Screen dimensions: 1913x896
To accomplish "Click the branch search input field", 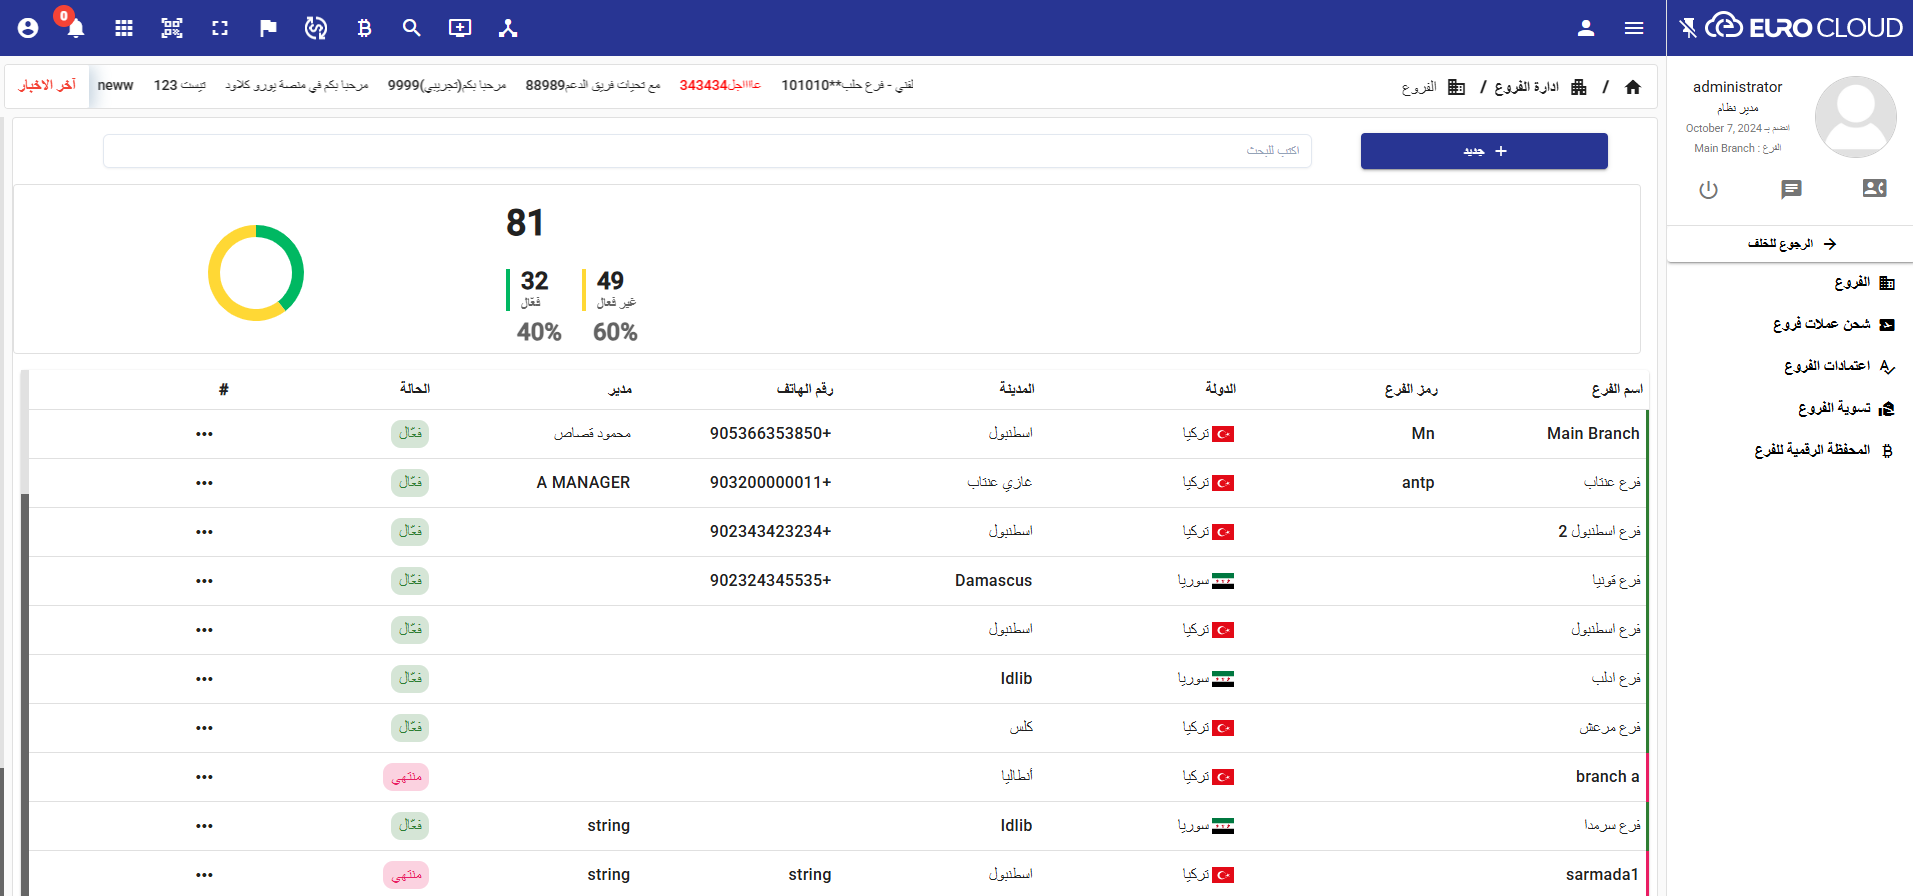I will (707, 151).
